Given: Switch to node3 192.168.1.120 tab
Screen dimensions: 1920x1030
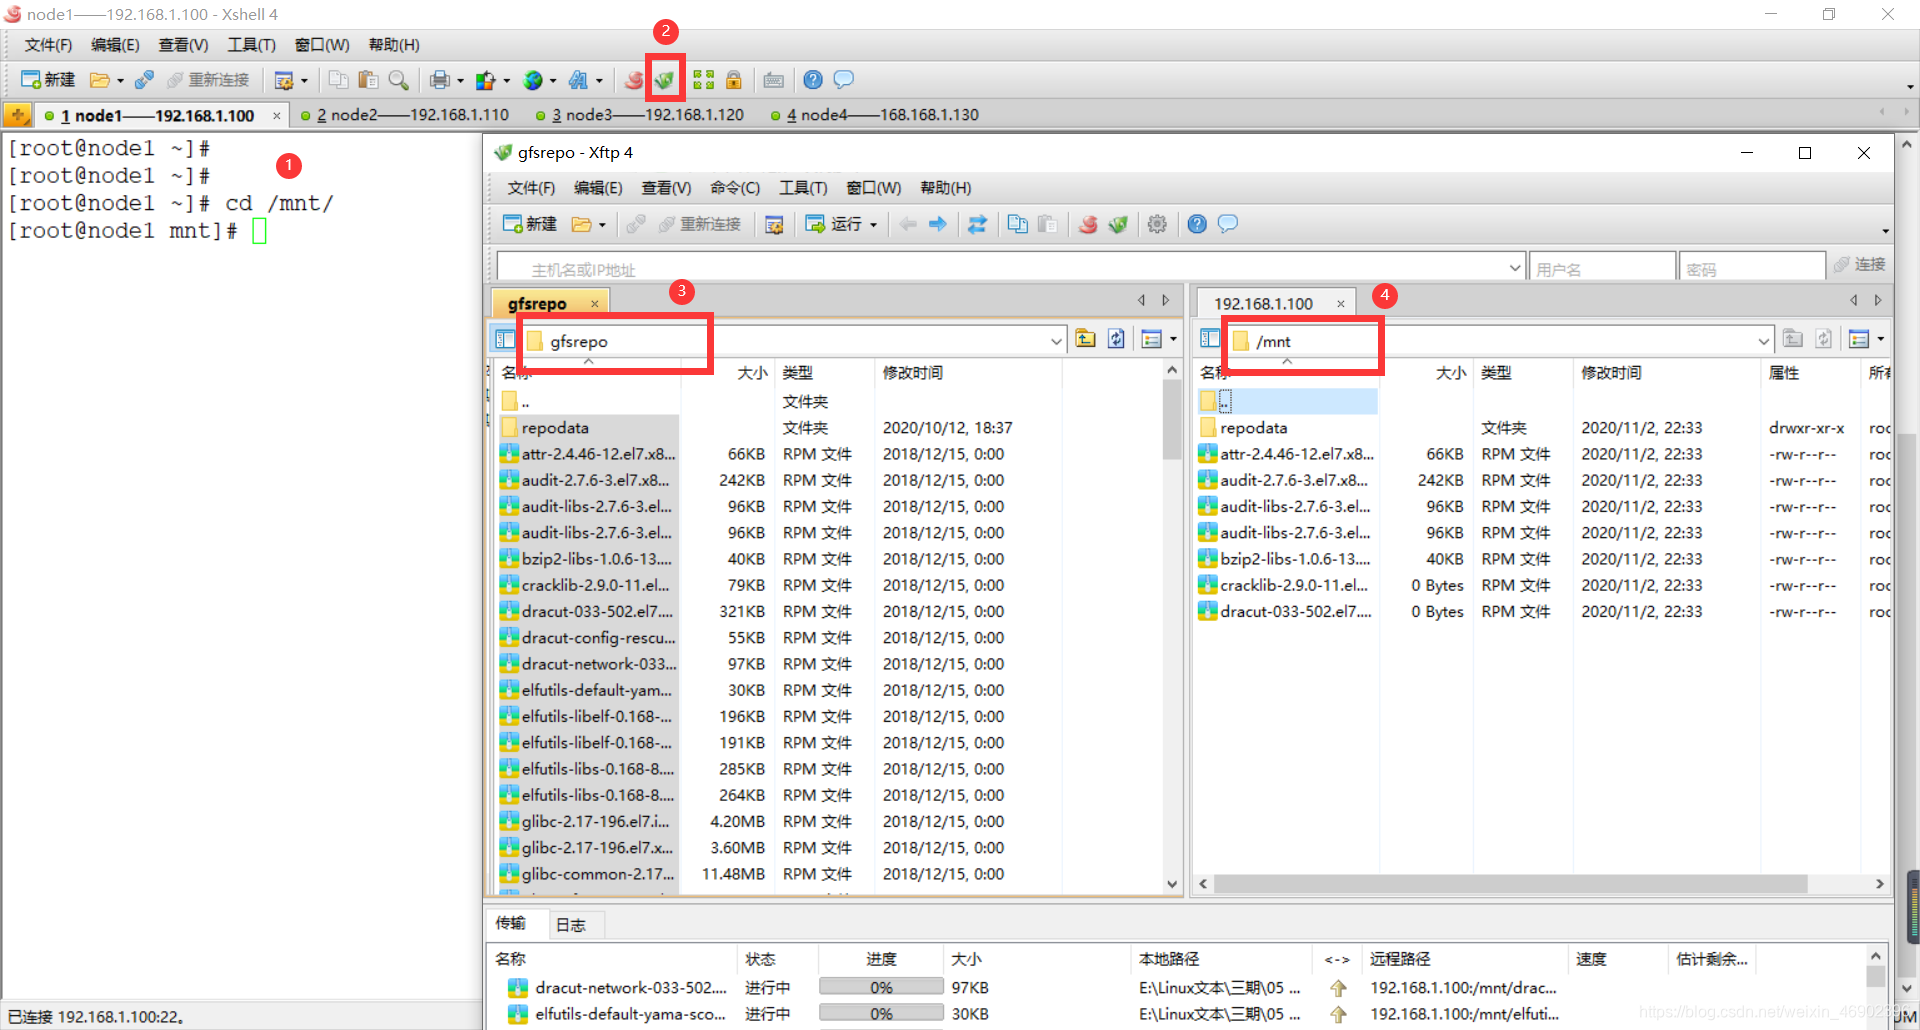Looking at the screenshot, I should pos(640,115).
